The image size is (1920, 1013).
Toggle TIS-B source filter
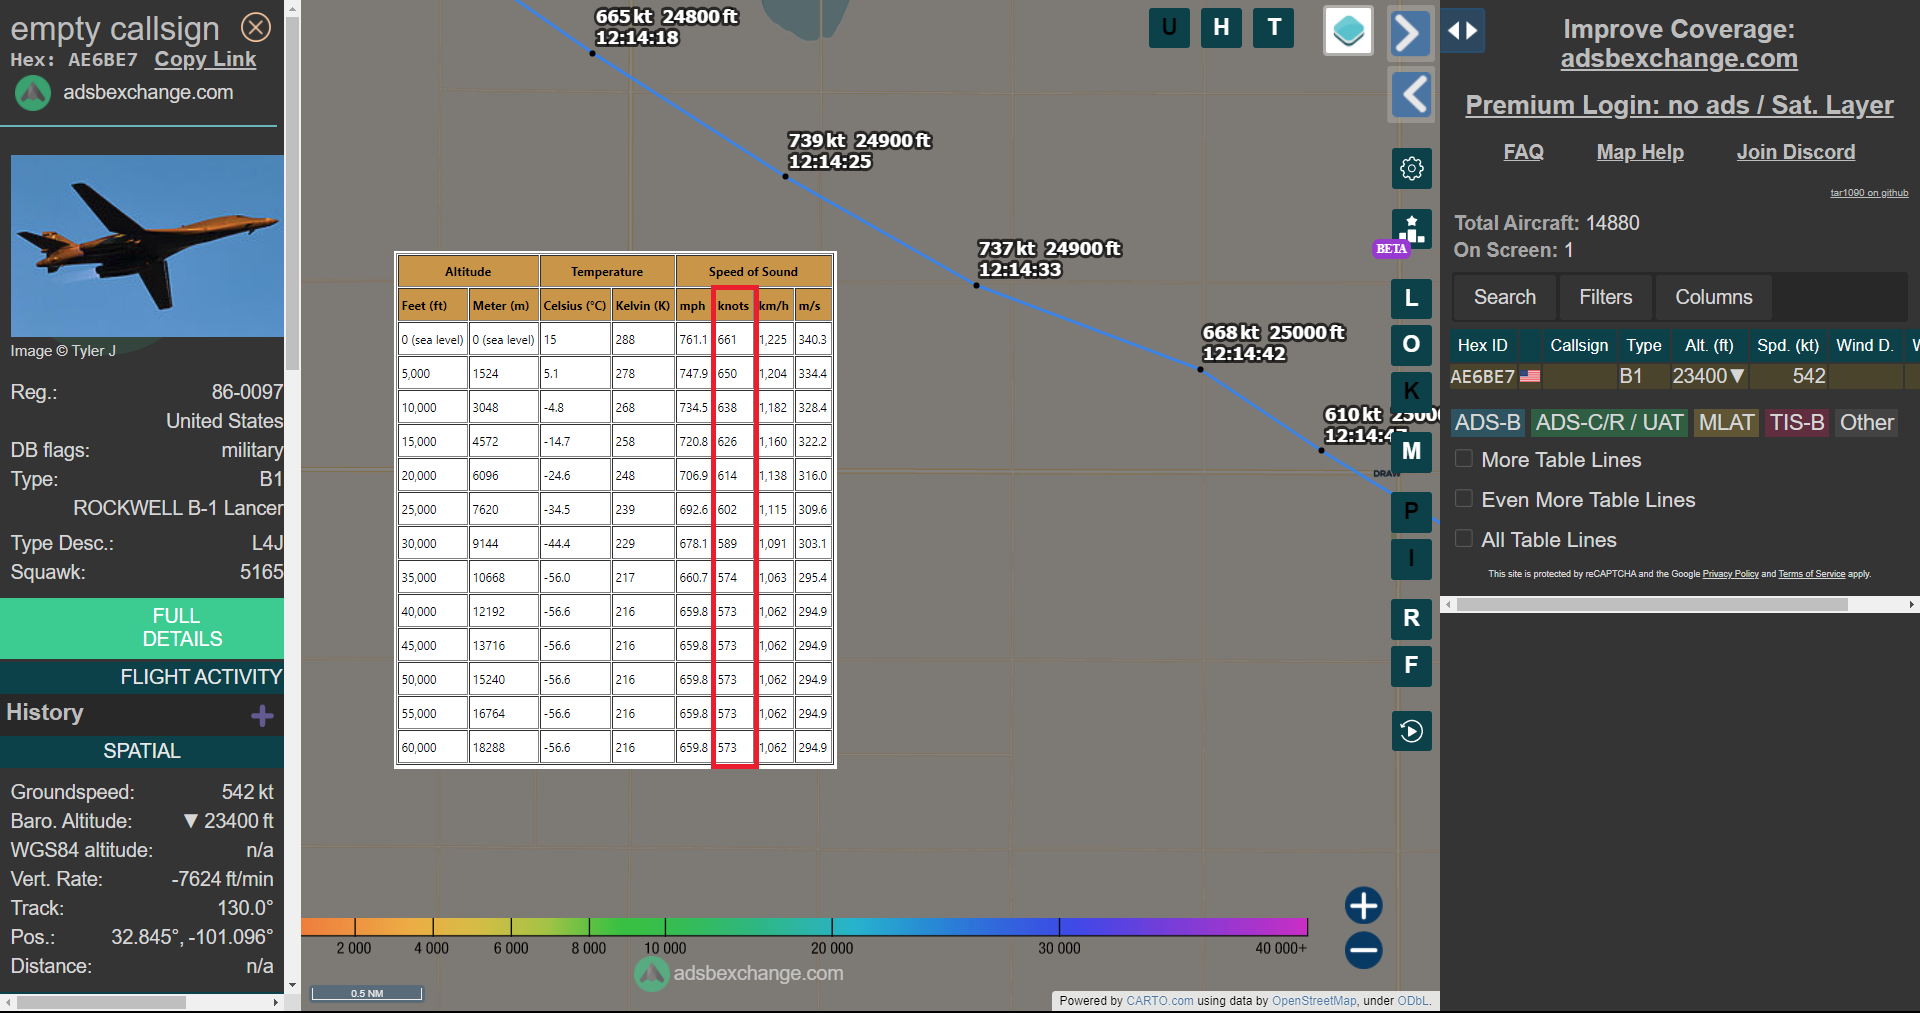click(1797, 423)
